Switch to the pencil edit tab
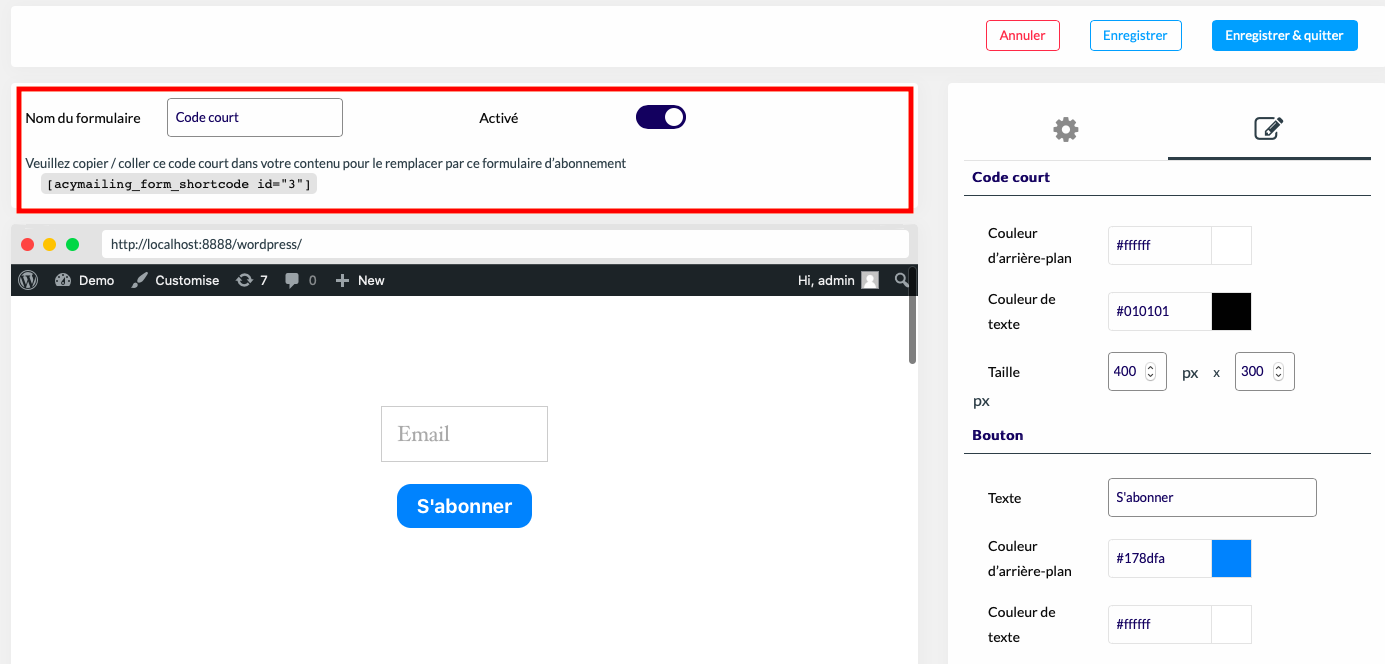 [x=1269, y=129]
